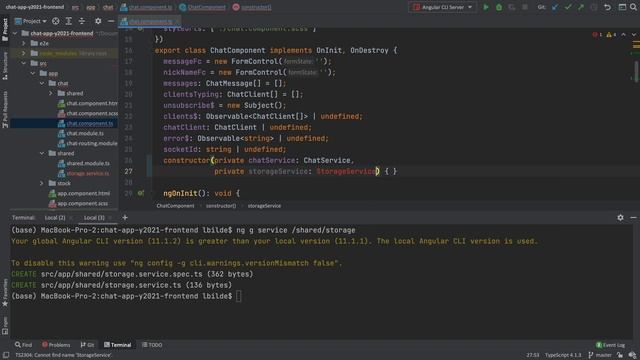Add a new terminal session with plus
Screen dimensions: 640x360
pos(125,218)
